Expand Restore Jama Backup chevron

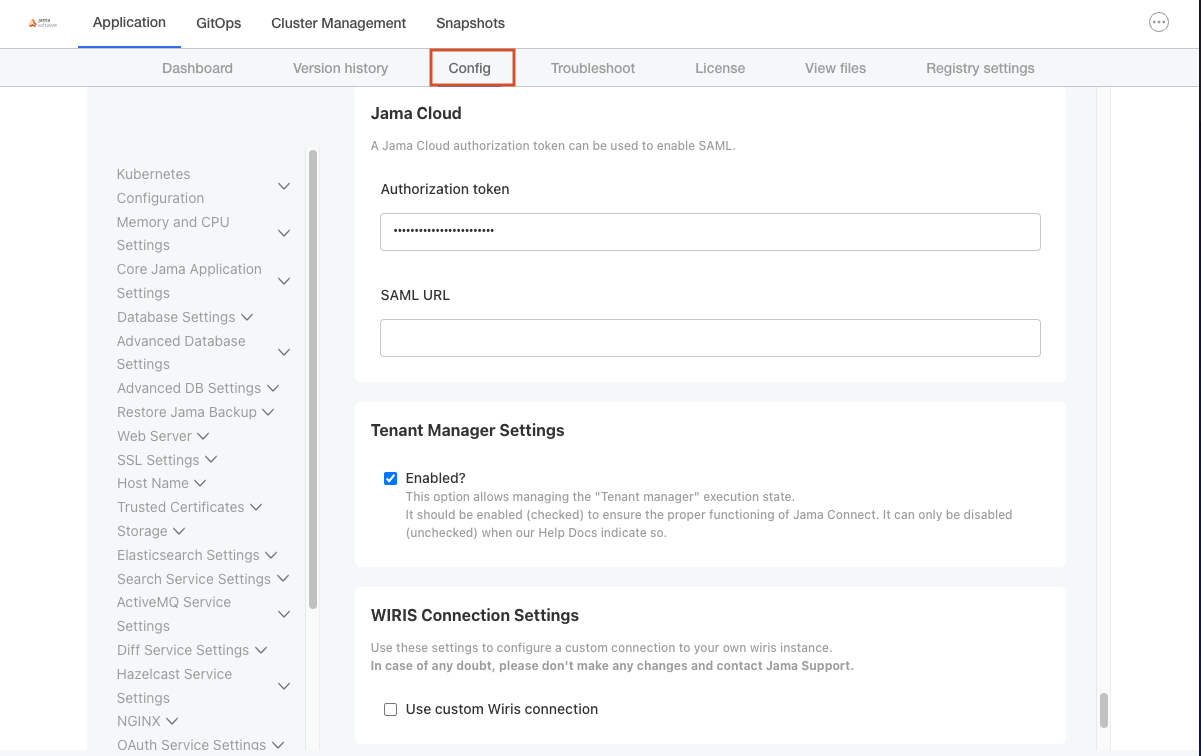coord(268,412)
